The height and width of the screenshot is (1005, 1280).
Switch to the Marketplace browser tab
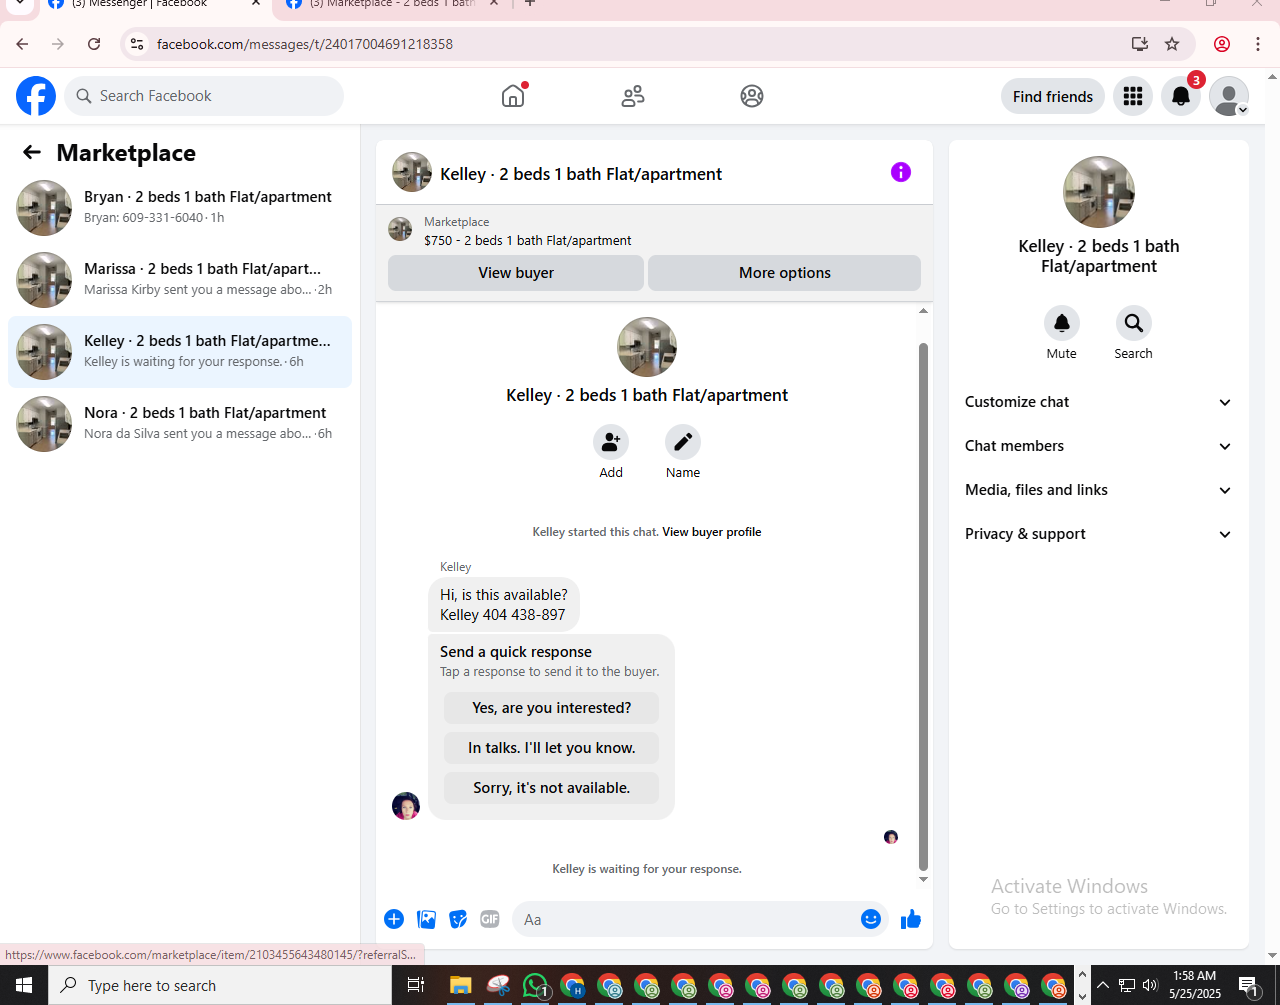pyautogui.click(x=392, y=5)
